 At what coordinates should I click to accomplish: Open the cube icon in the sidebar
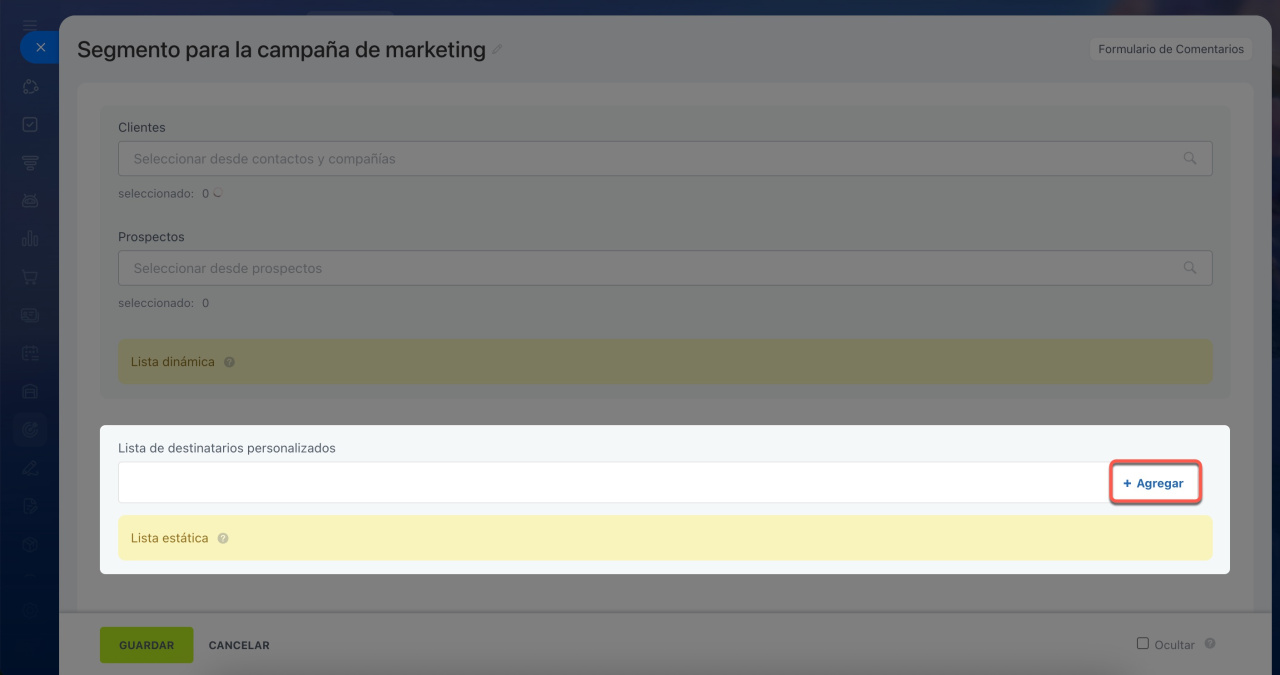pos(30,544)
